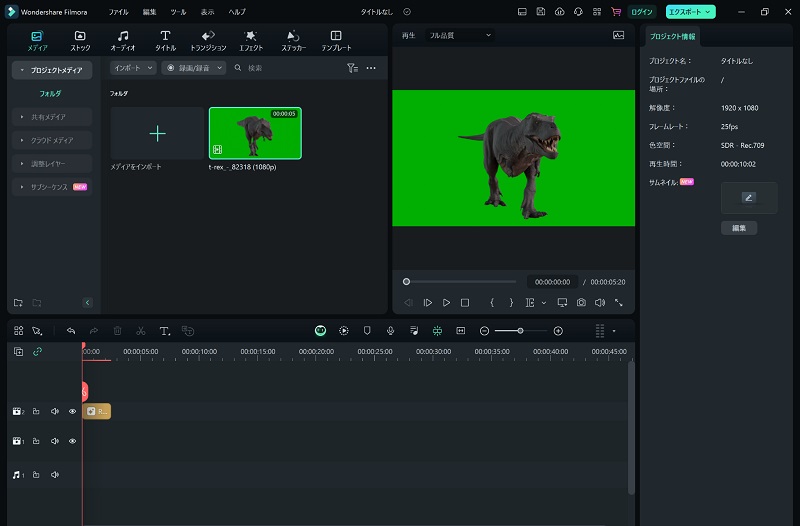The image size is (800, 526).
Task: Open the ファイル menu
Action: pos(118,12)
